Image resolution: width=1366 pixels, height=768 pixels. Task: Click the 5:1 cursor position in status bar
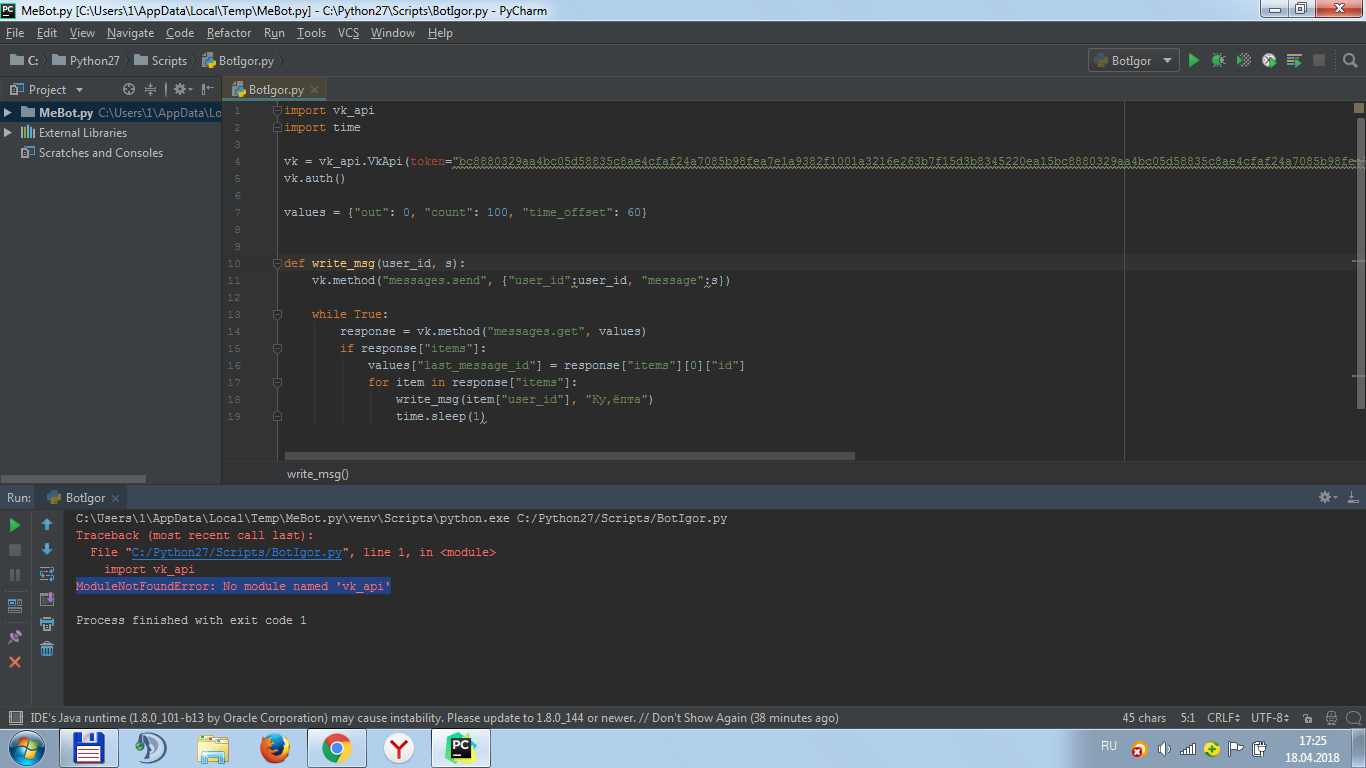1187,718
